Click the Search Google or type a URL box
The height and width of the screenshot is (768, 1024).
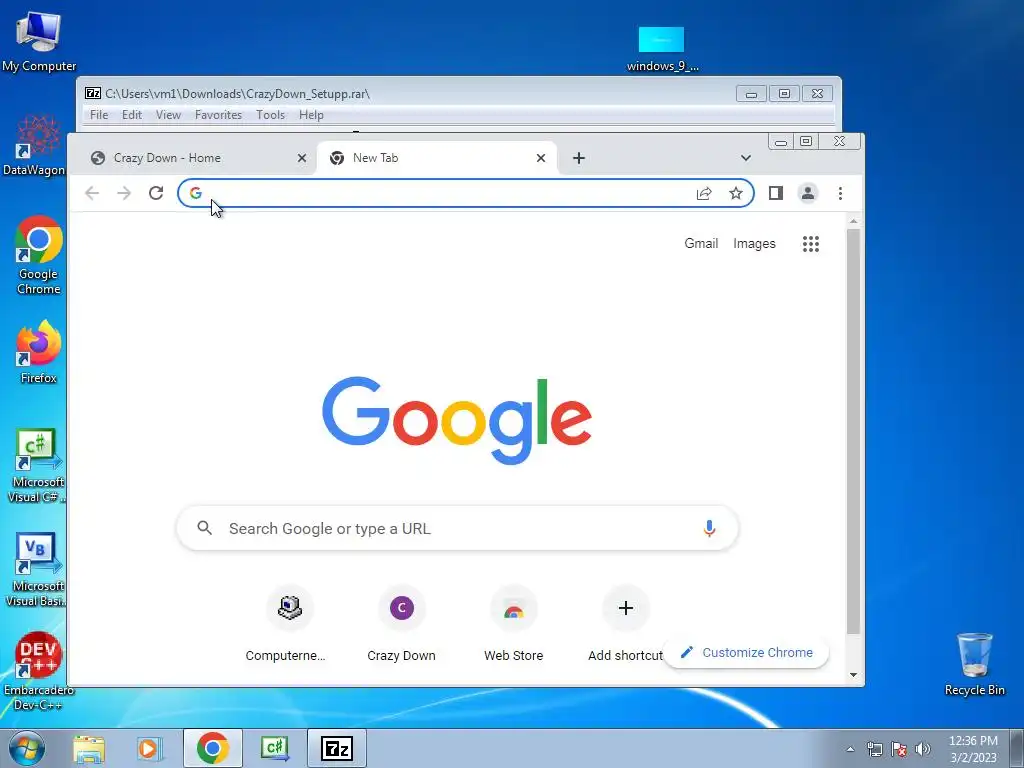pos(457,528)
